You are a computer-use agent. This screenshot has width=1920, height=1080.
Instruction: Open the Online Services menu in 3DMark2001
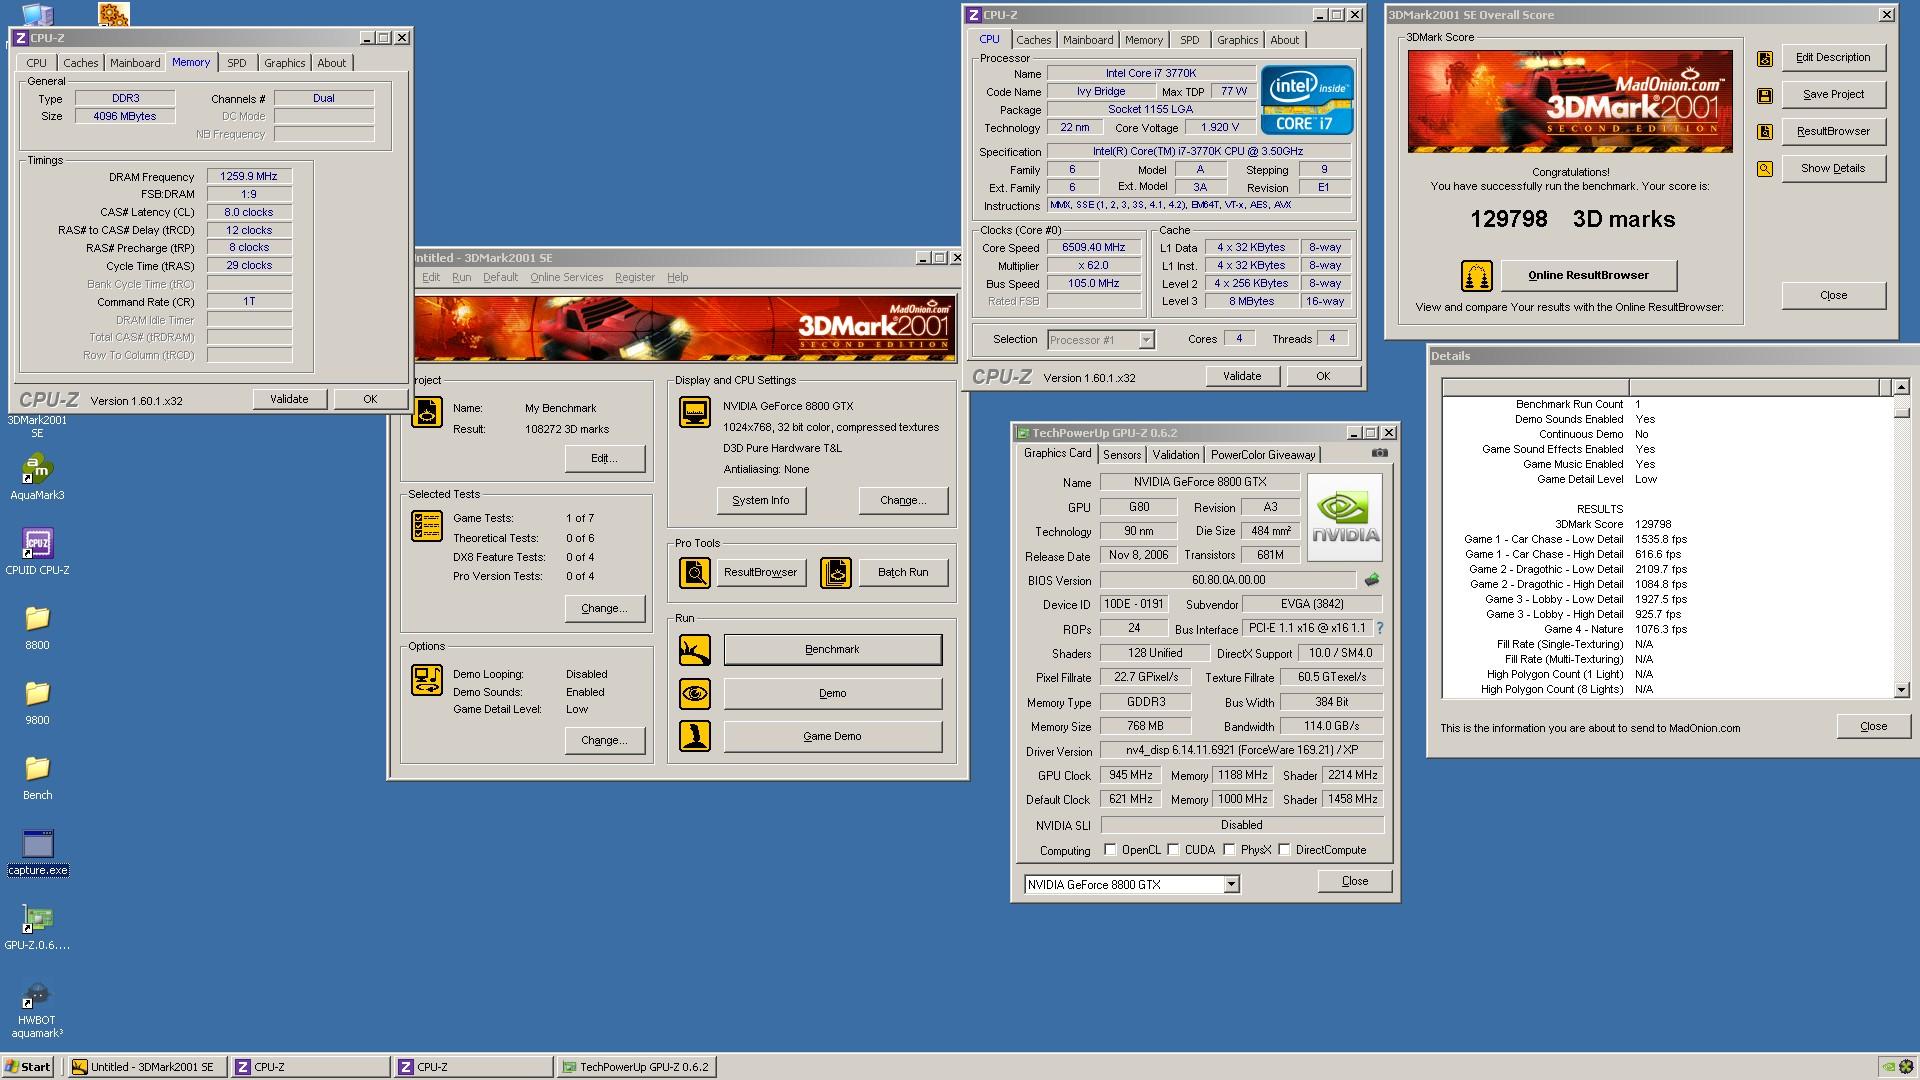(x=566, y=277)
